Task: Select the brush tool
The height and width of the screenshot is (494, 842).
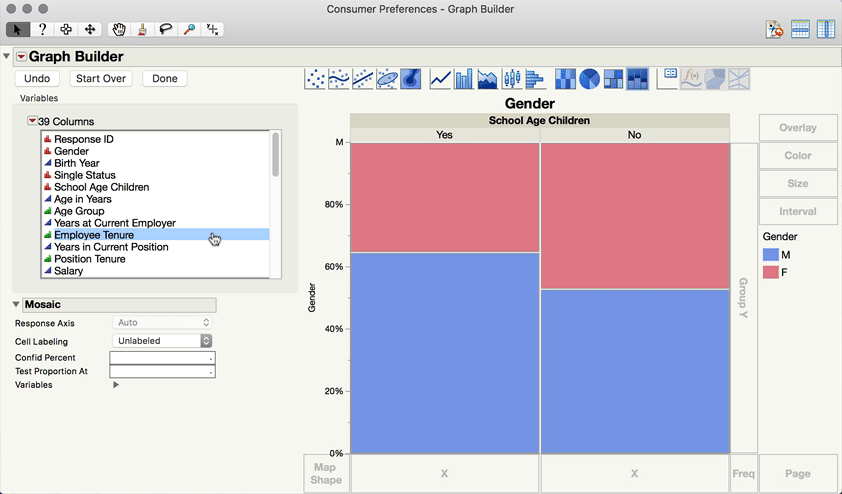Action: (x=142, y=30)
